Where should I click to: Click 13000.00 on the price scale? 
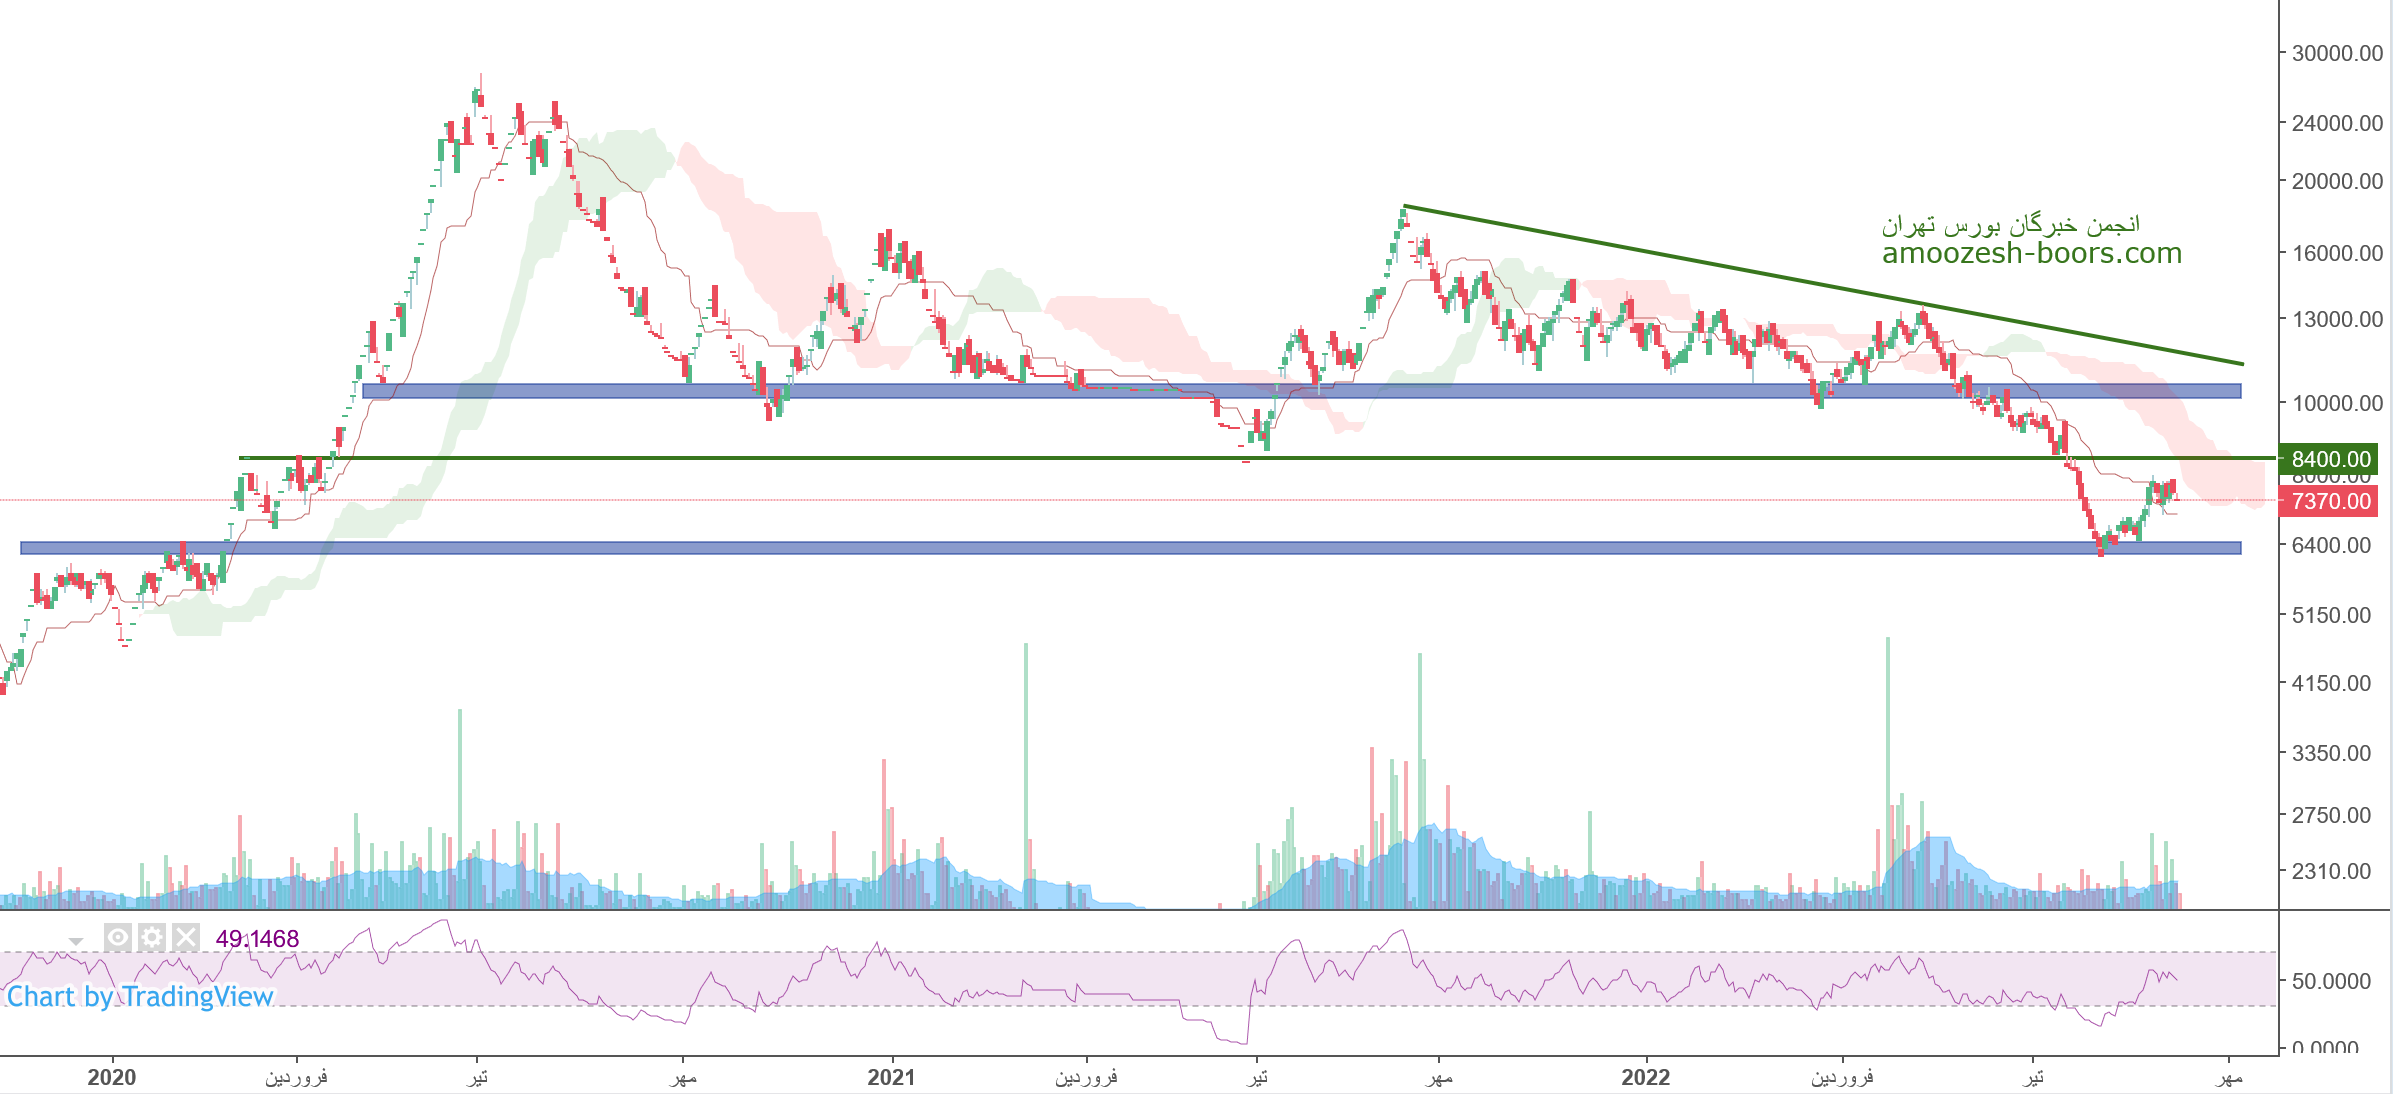(x=2336, y=319)
